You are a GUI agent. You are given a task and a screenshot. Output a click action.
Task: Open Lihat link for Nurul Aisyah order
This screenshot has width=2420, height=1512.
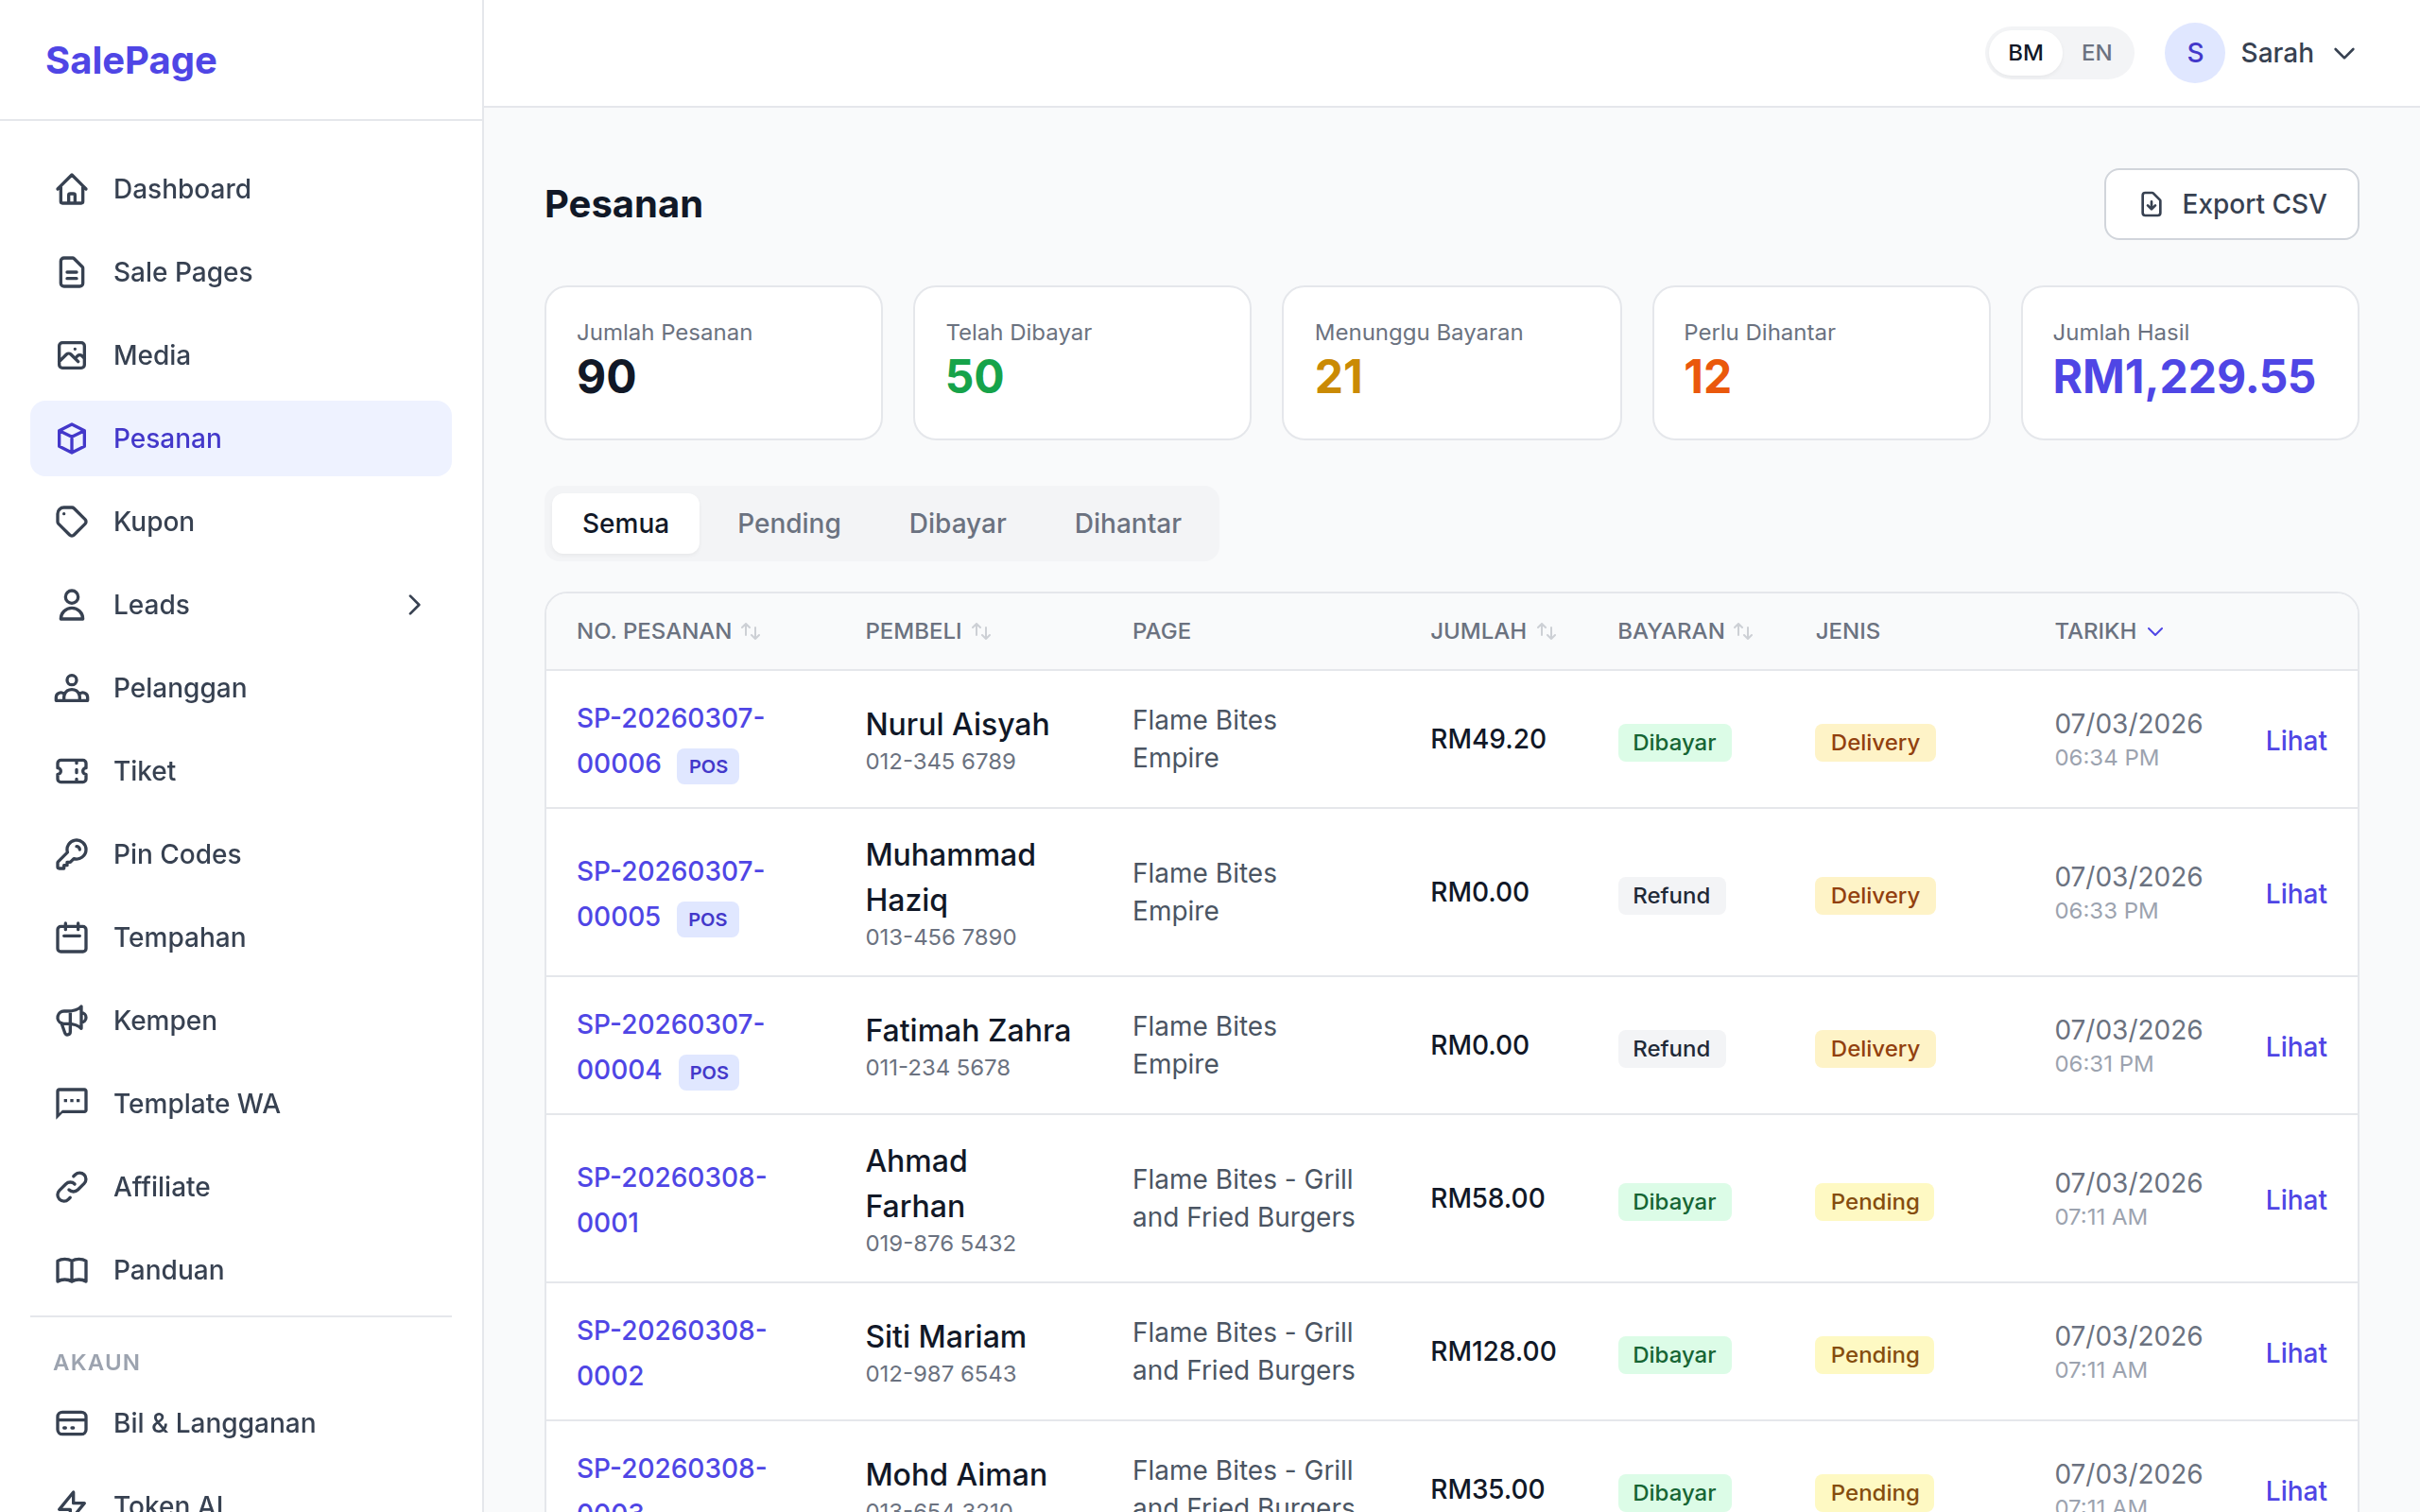(2295, 740)
